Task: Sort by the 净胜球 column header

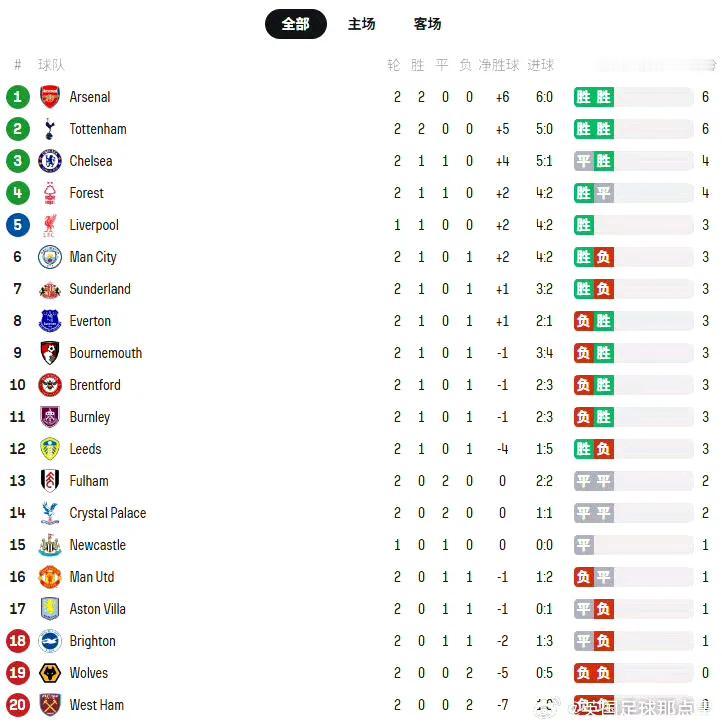Action: click(498, 65)
